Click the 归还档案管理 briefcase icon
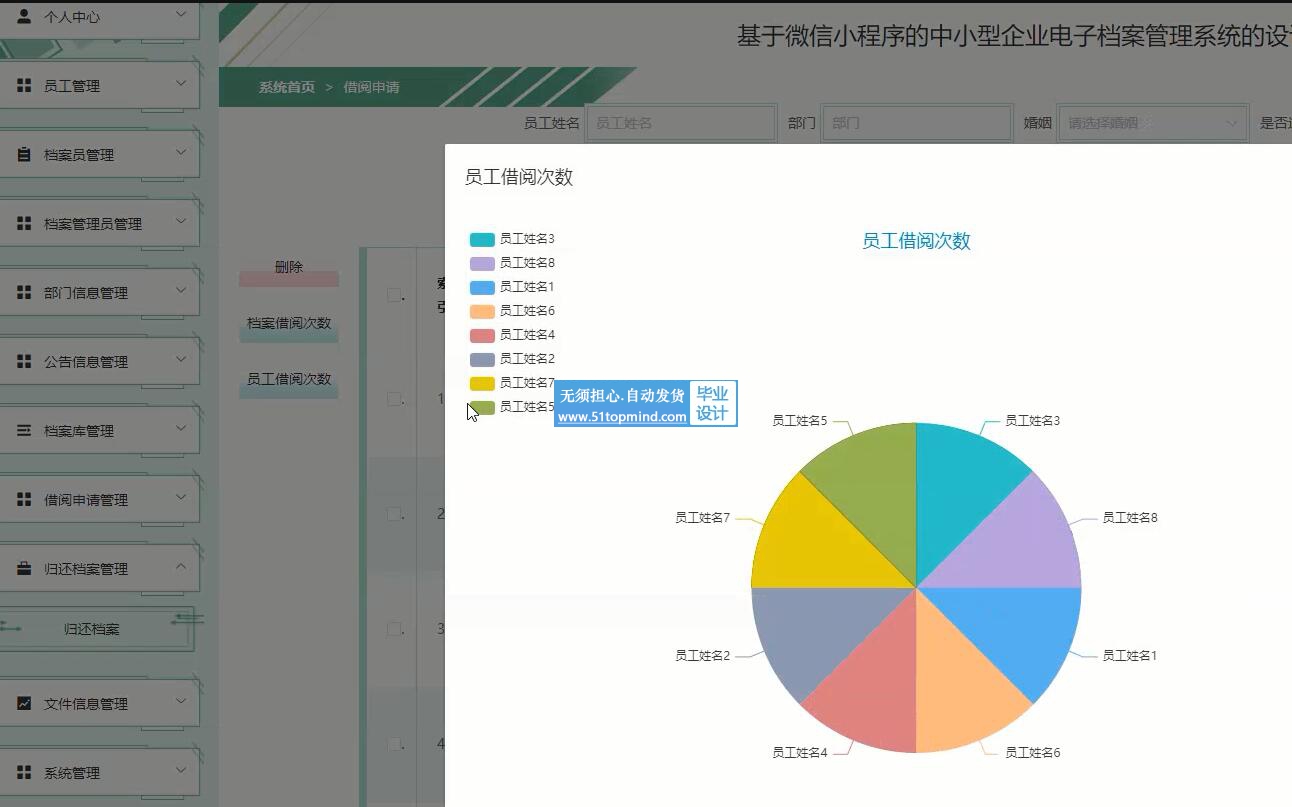The height and width of the screenshot is (807, 1292). point(24,569)
